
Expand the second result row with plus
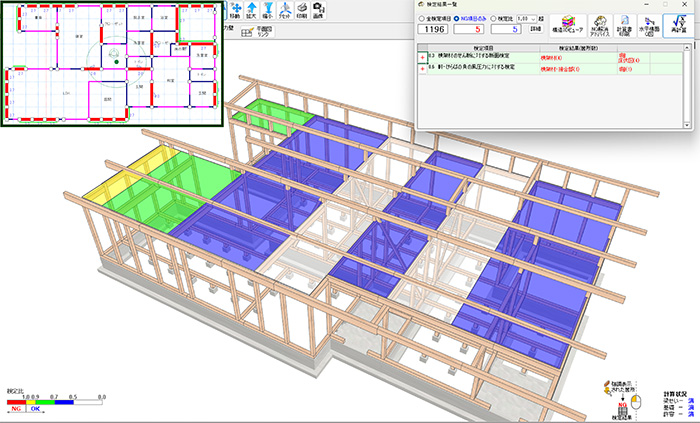click(421, 69)
